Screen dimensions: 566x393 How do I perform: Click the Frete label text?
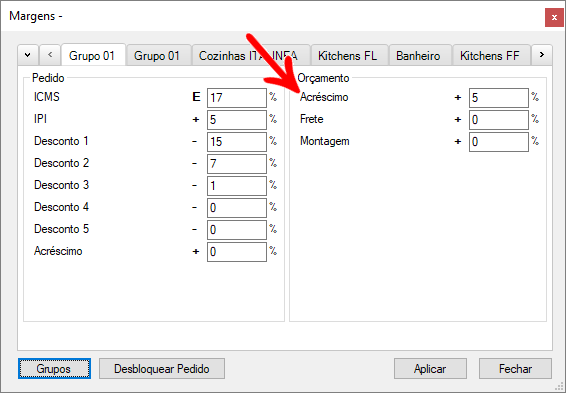(x=312, y=119)
